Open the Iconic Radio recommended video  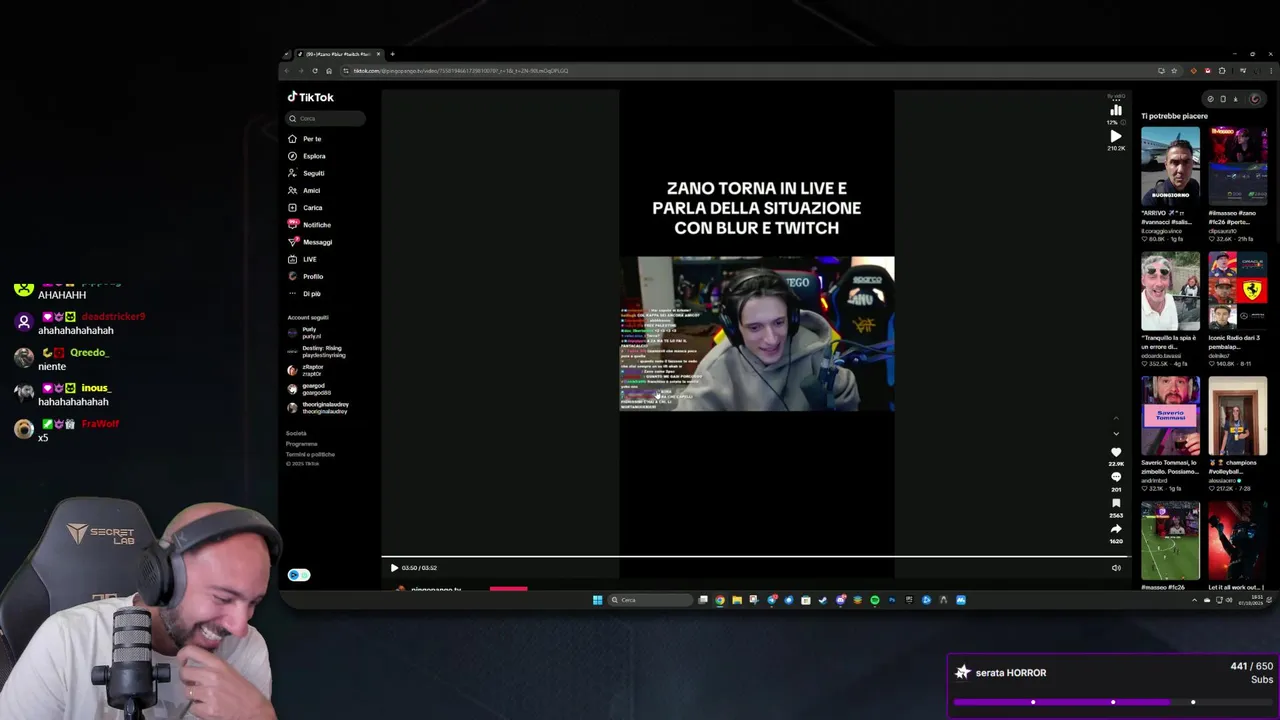click(x=1237, y=291)
